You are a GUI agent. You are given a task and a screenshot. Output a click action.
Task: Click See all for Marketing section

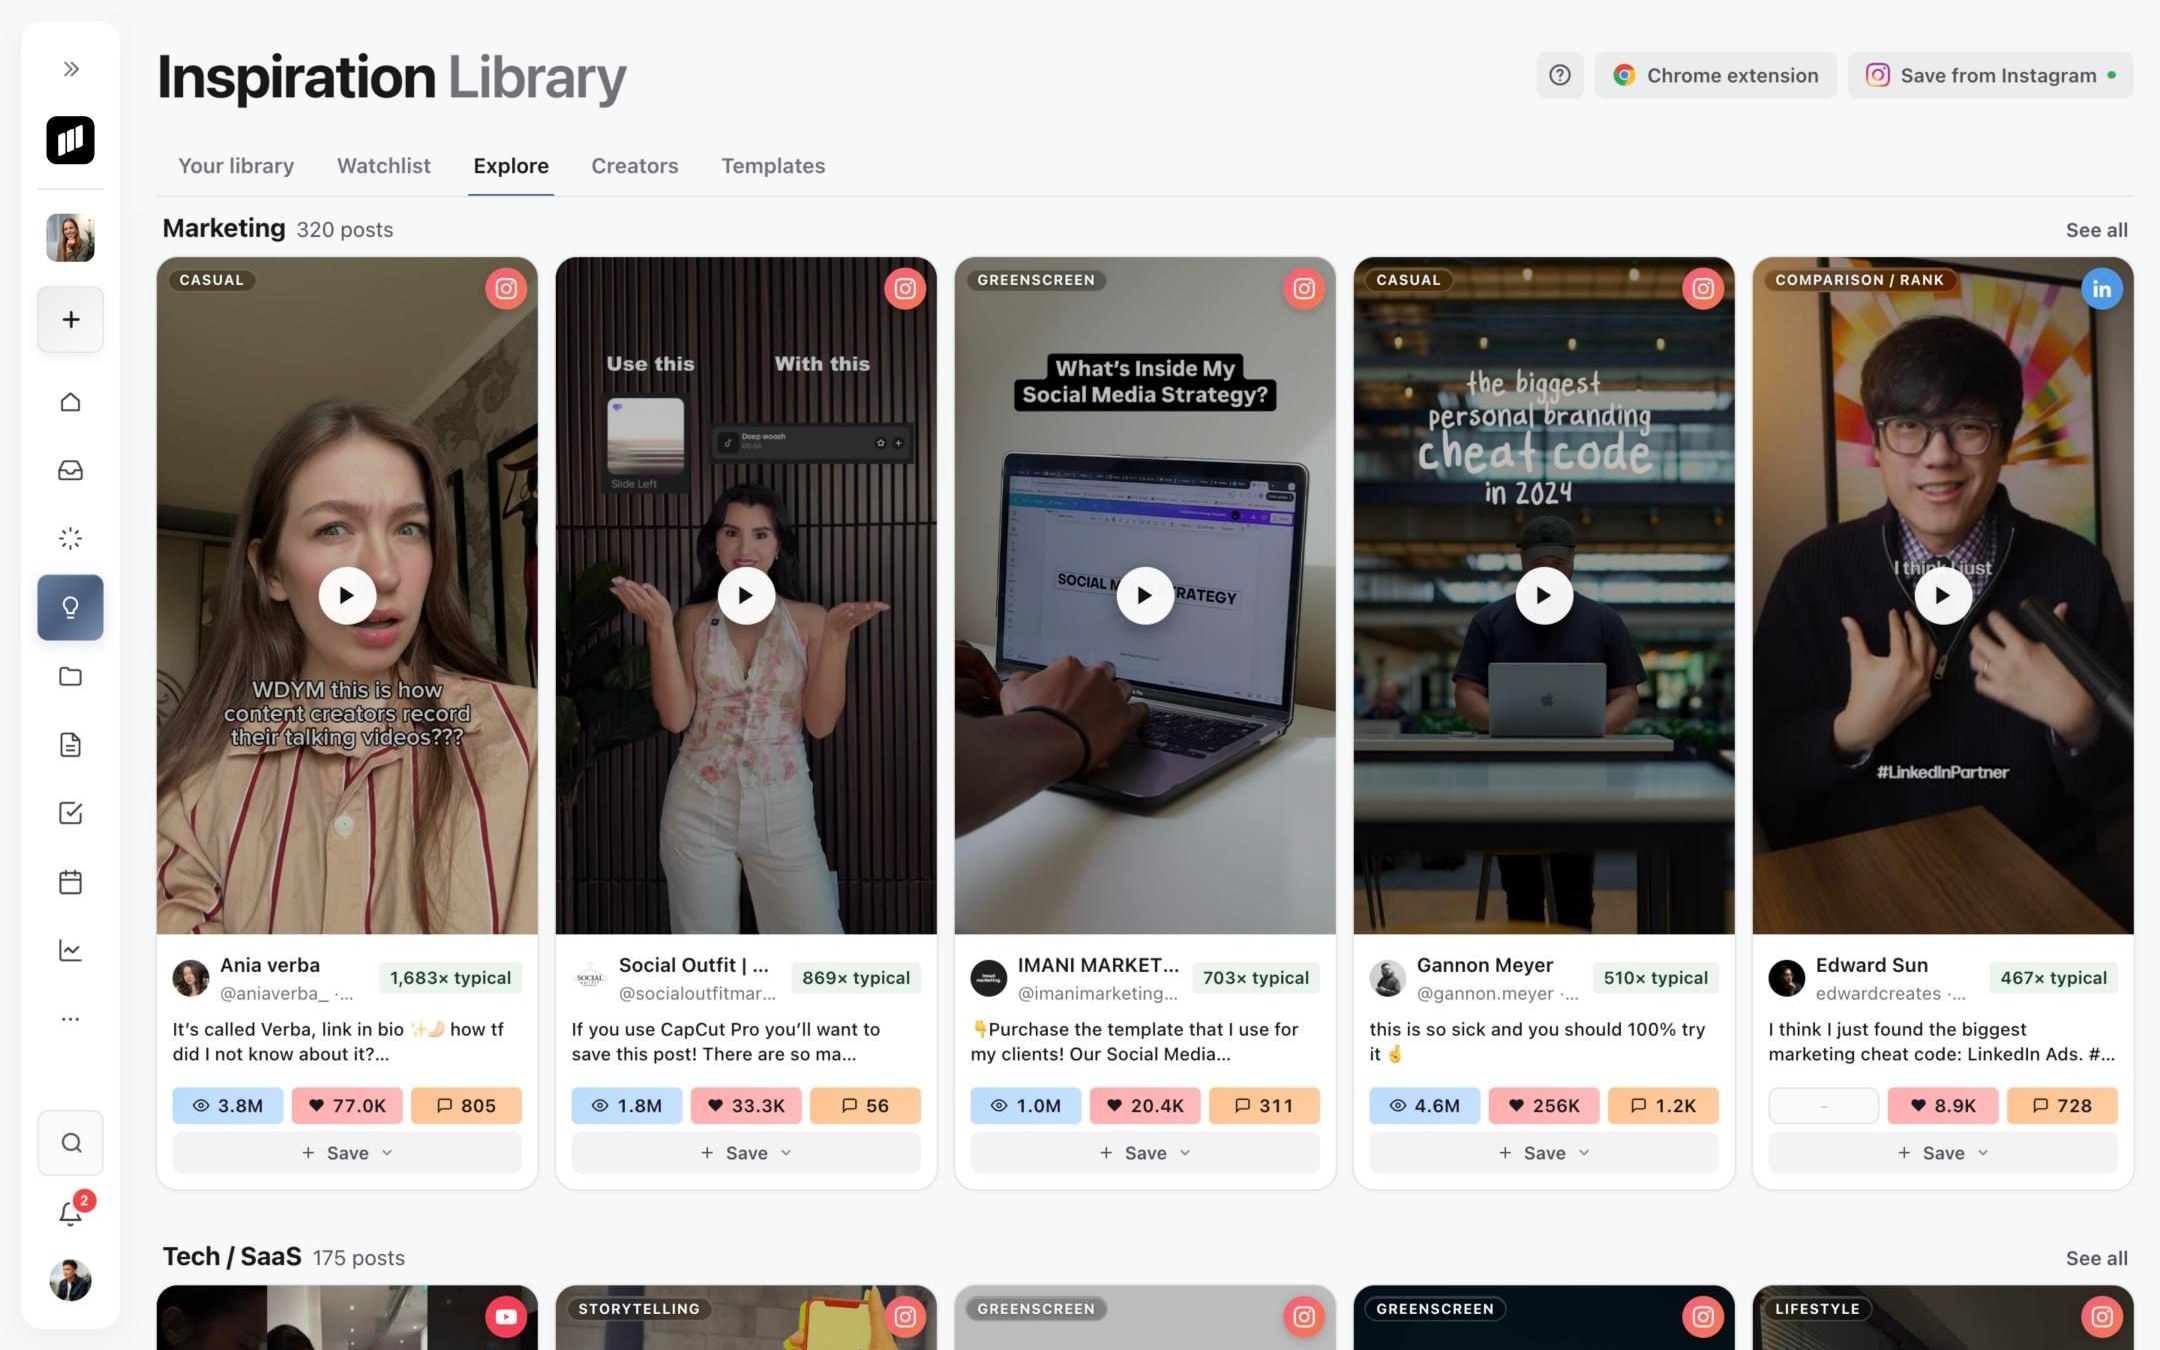click(2097, 230)
